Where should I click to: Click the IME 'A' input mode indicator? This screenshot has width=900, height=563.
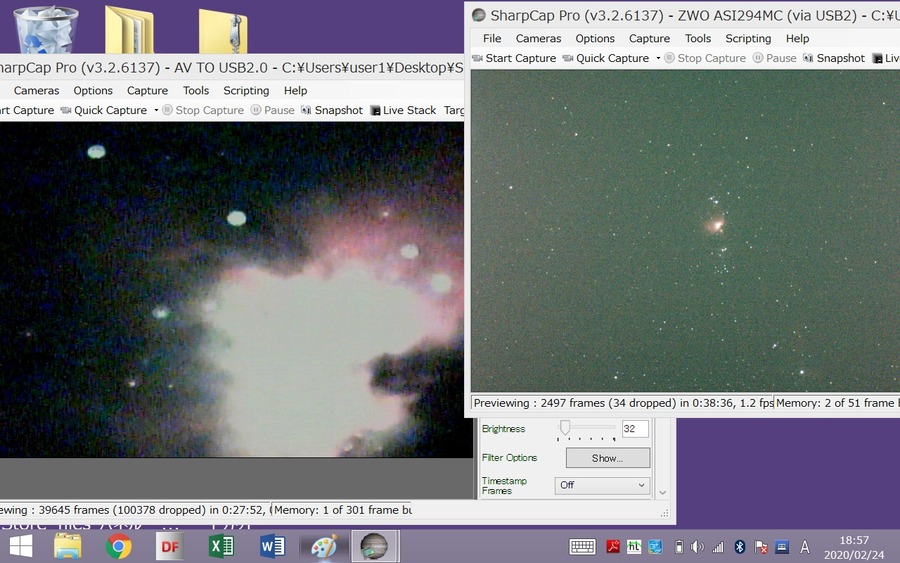click(x=805, y=547)
